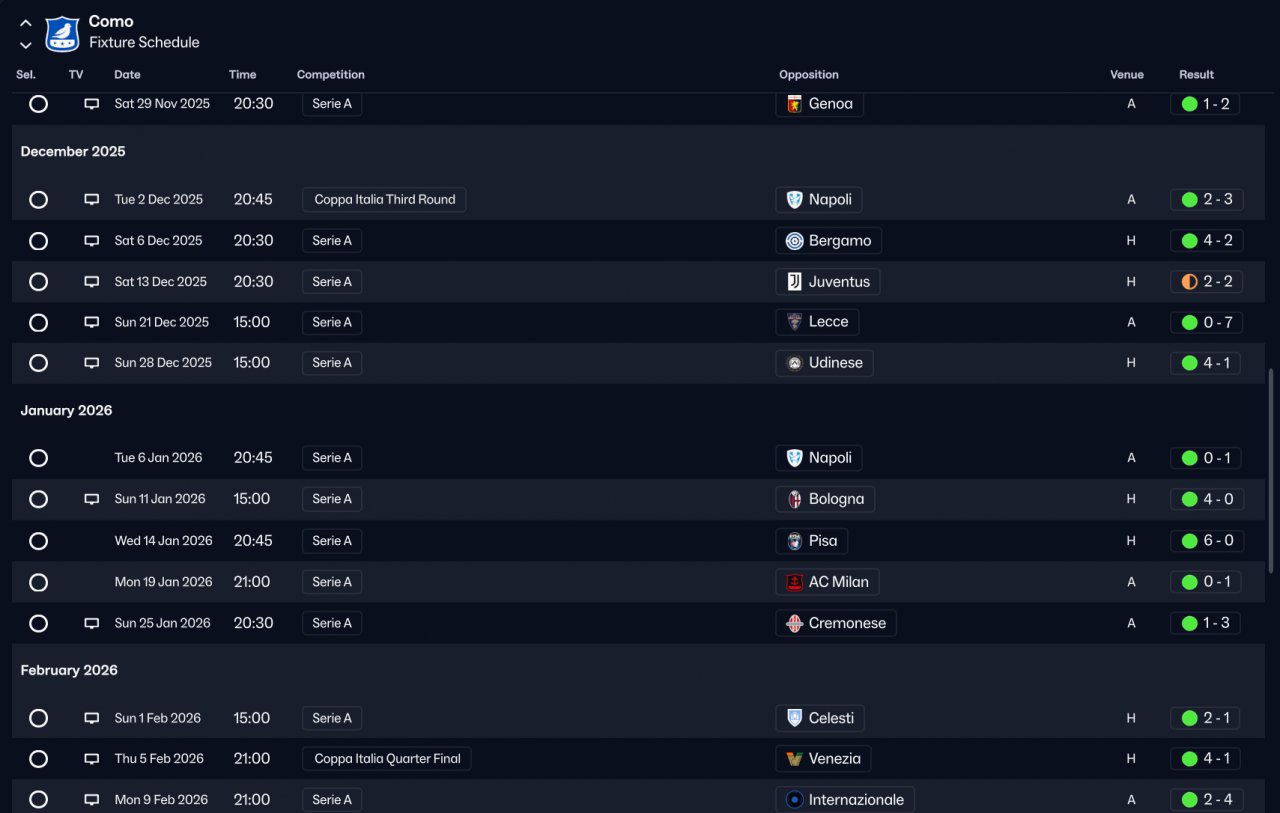Go to previous club with up chevron
The height and width of the screenshot is (813, 1280).
tap(26, 23)
